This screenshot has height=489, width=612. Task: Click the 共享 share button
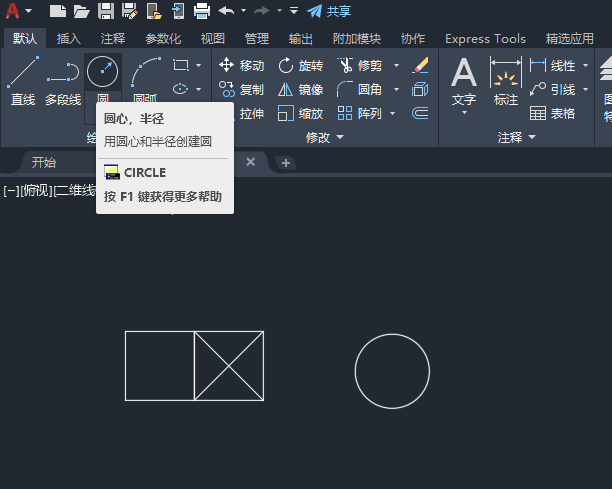pos(329,11)
